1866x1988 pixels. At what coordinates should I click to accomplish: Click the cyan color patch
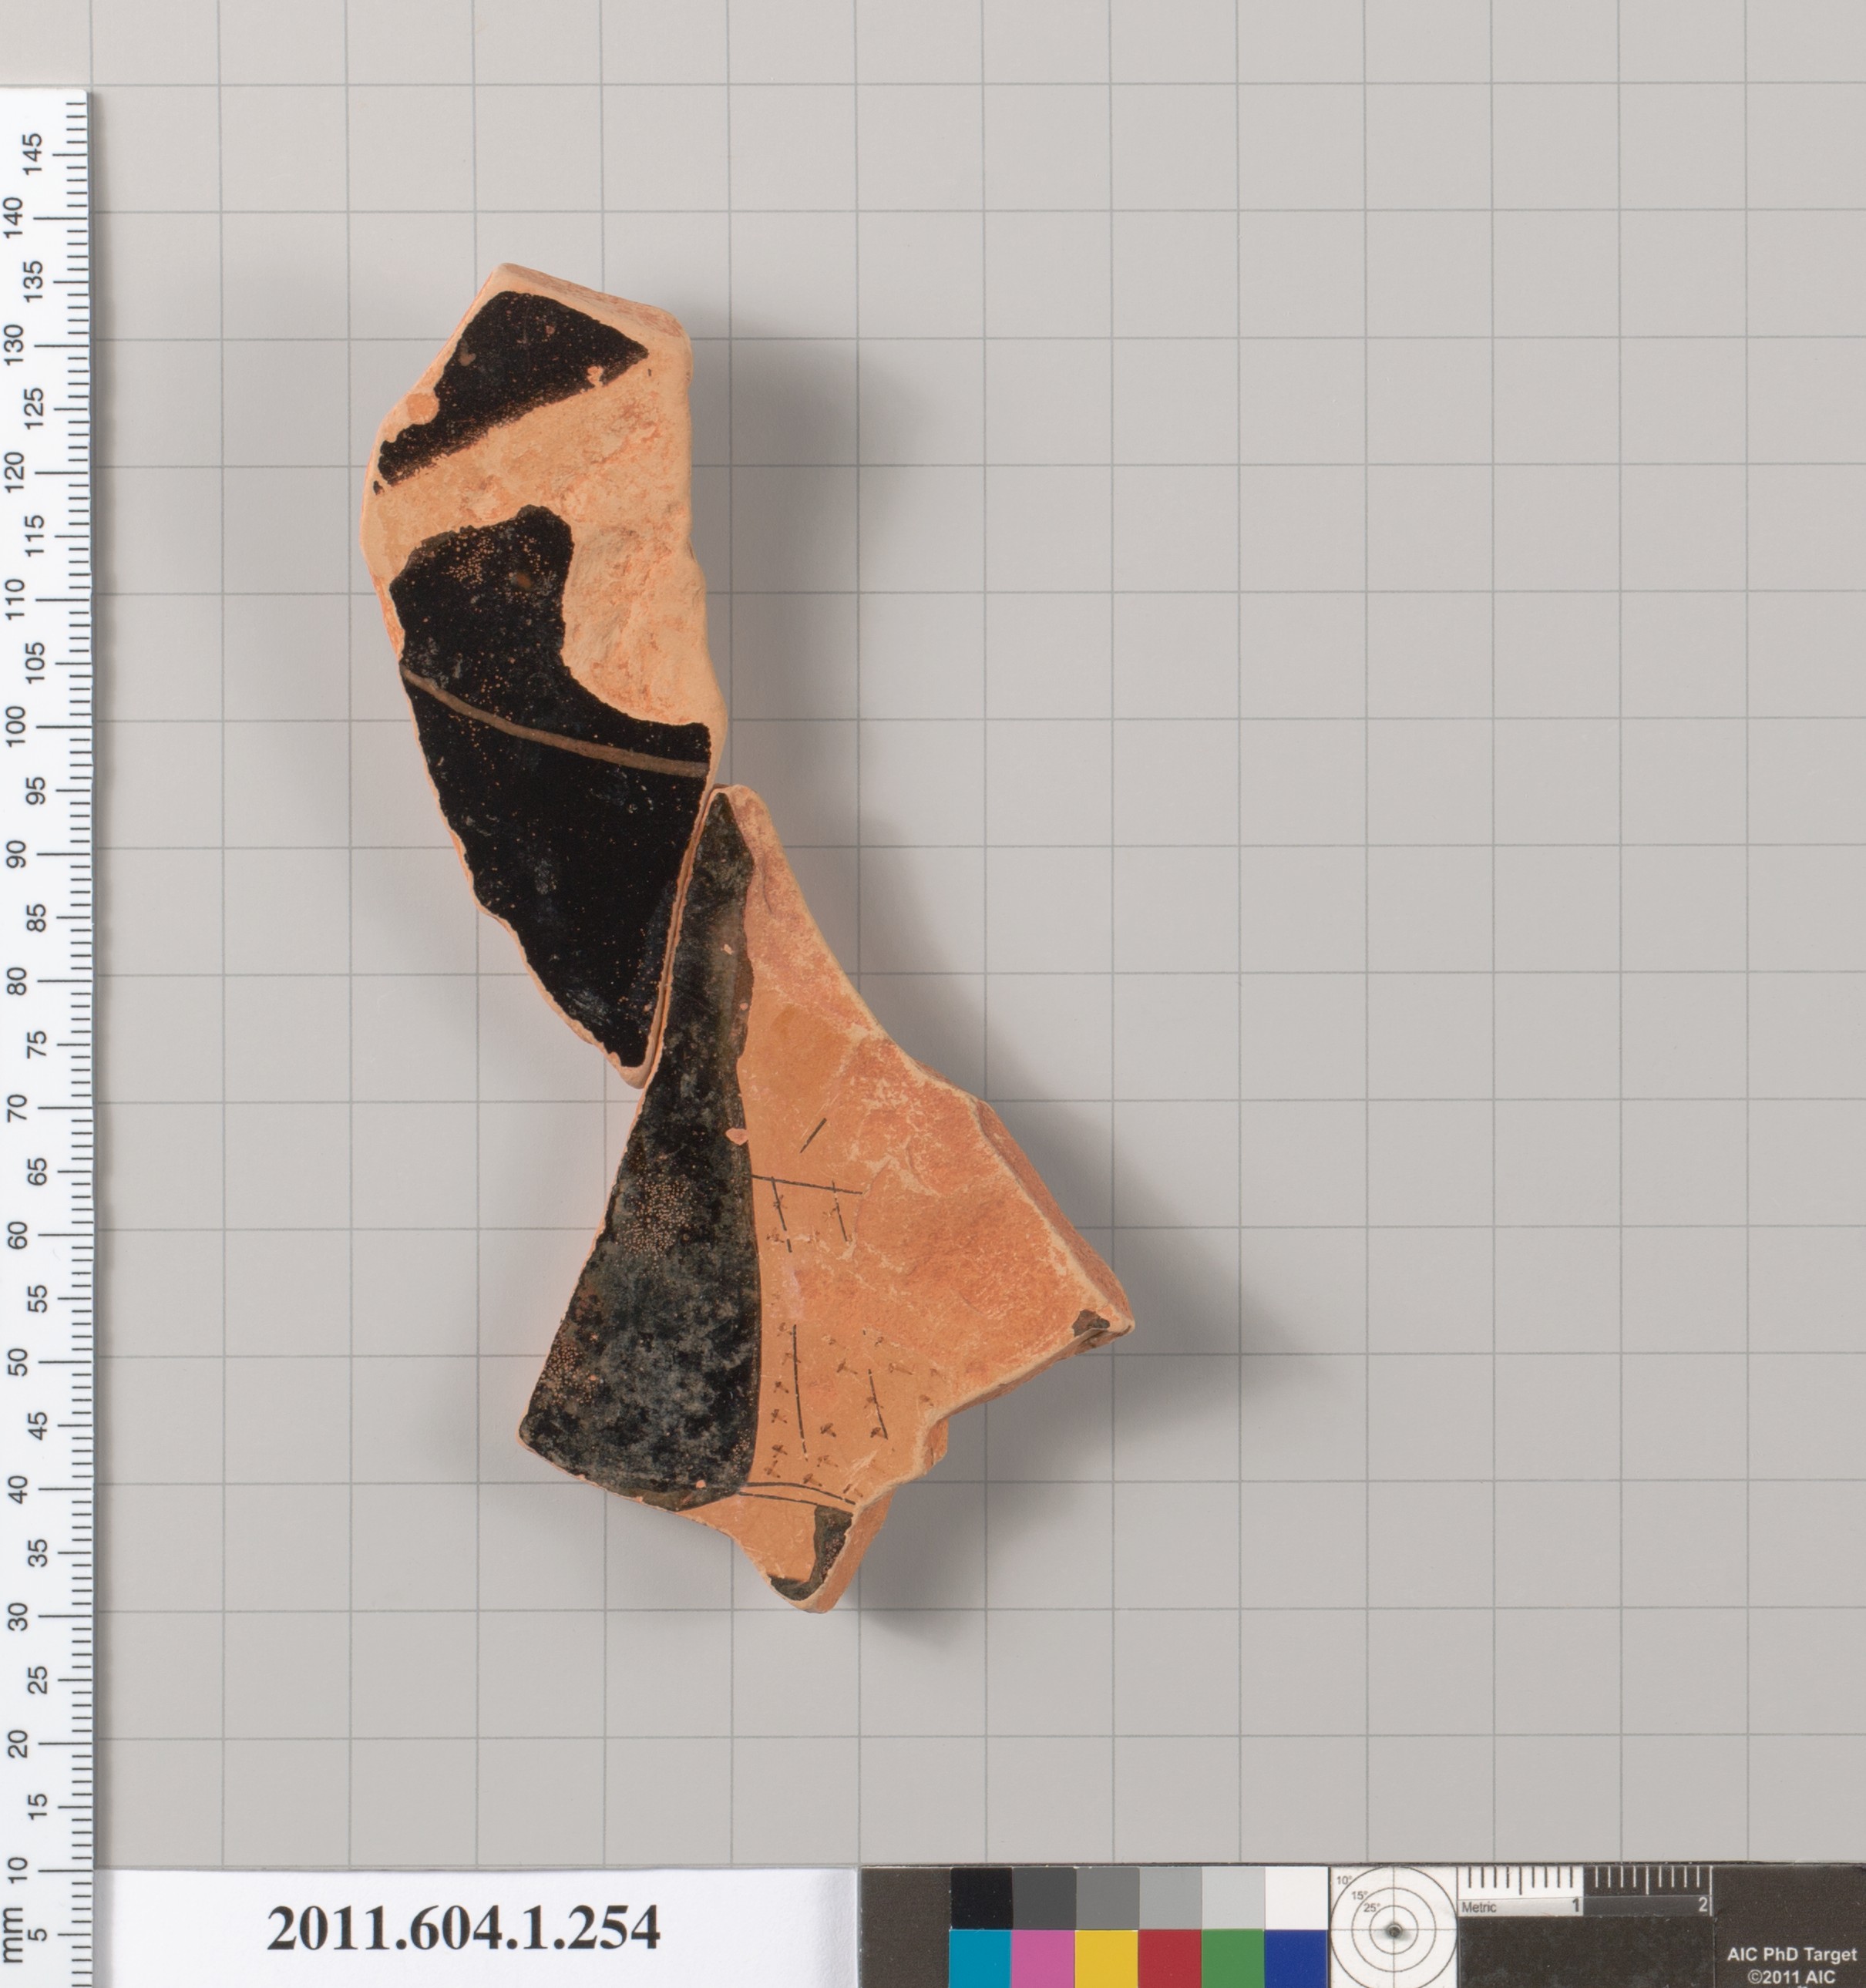click(980, 1958)
